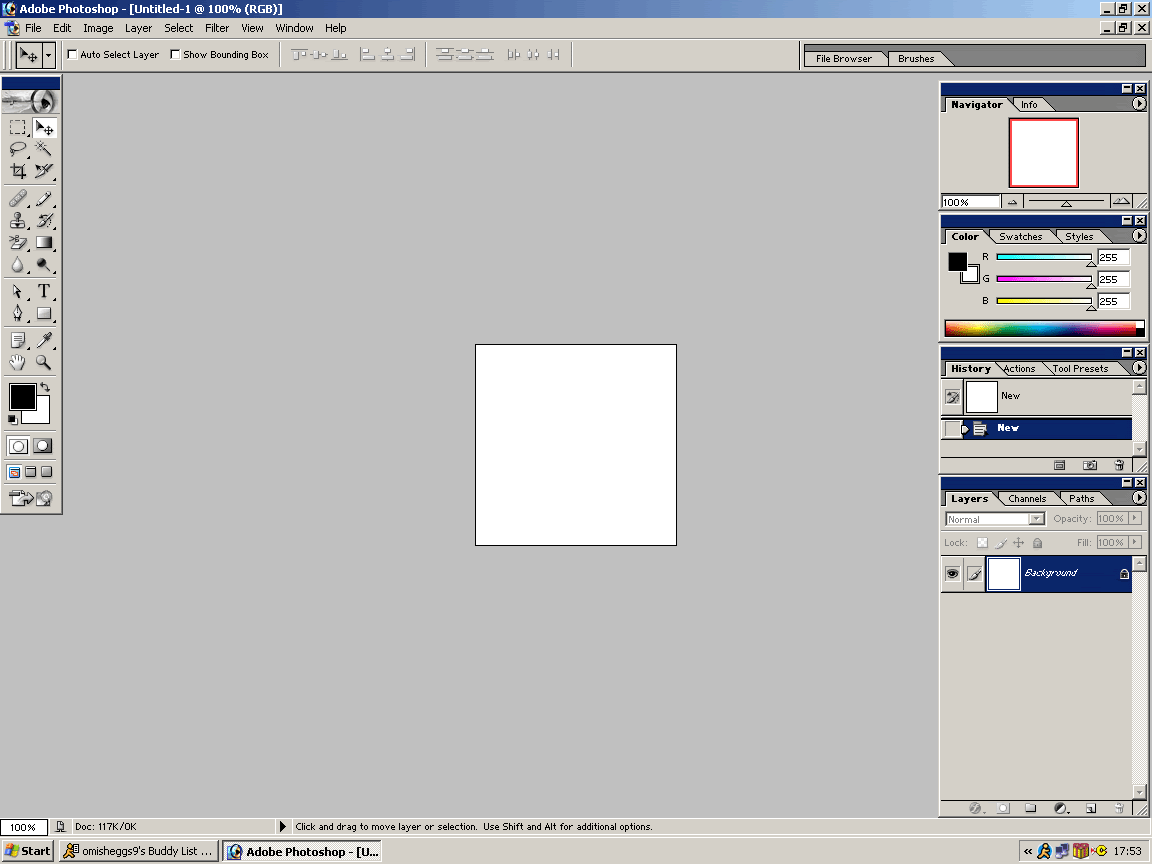This screenshot has width=1152, height=864.
Task: Select the Background layer thumbnail
Action: click(1004, 573)
